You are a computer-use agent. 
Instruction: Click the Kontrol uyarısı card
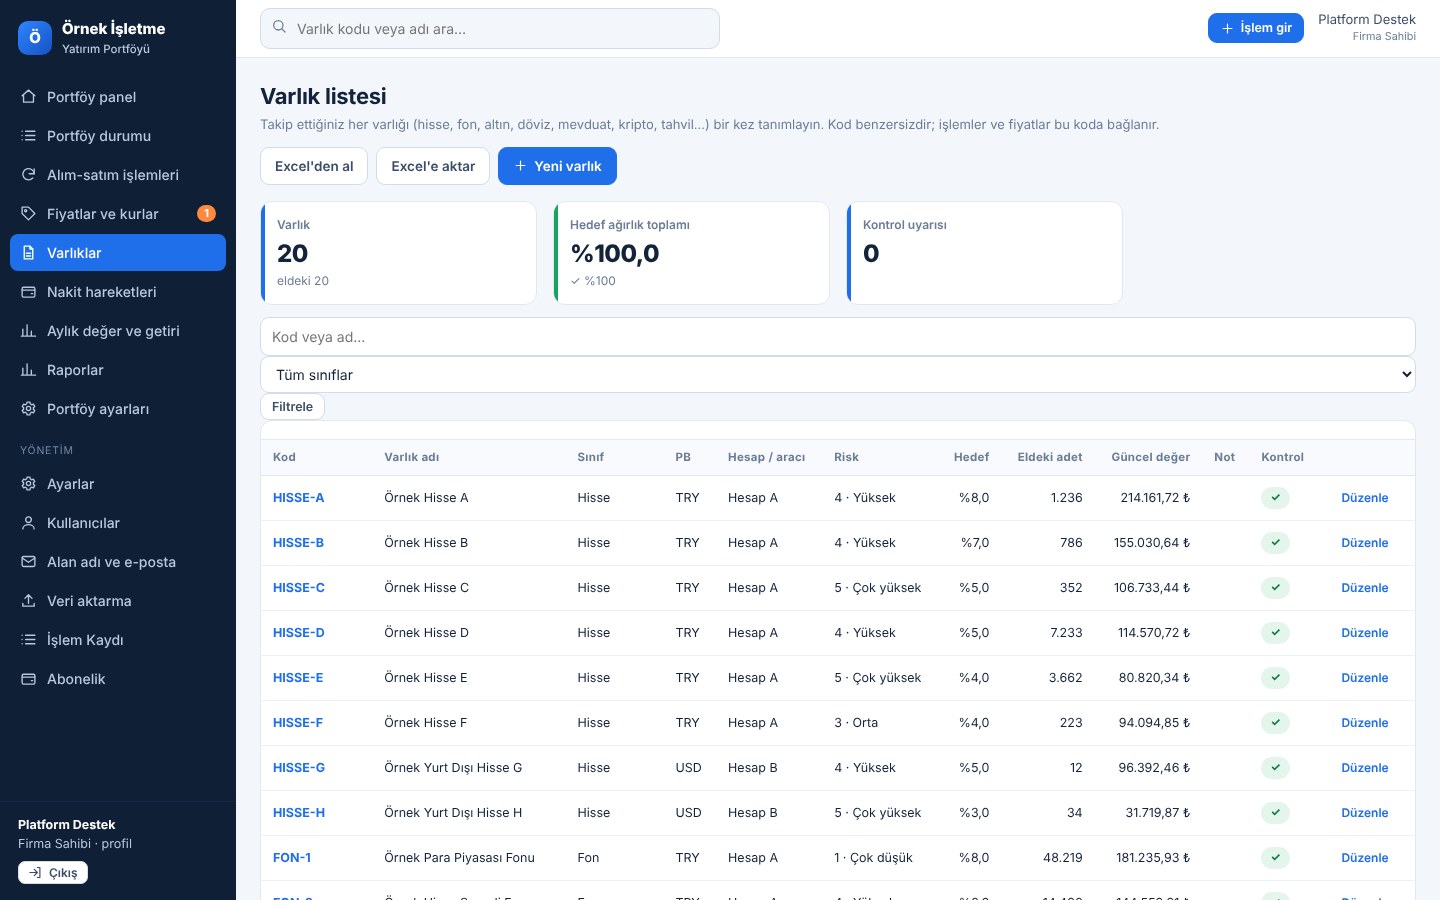click(x=985, y=253)
